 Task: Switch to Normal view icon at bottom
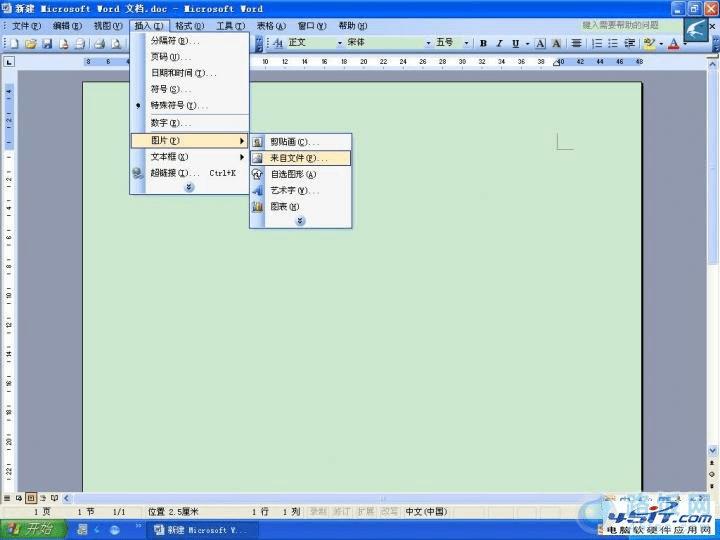[x=7, y=498]
